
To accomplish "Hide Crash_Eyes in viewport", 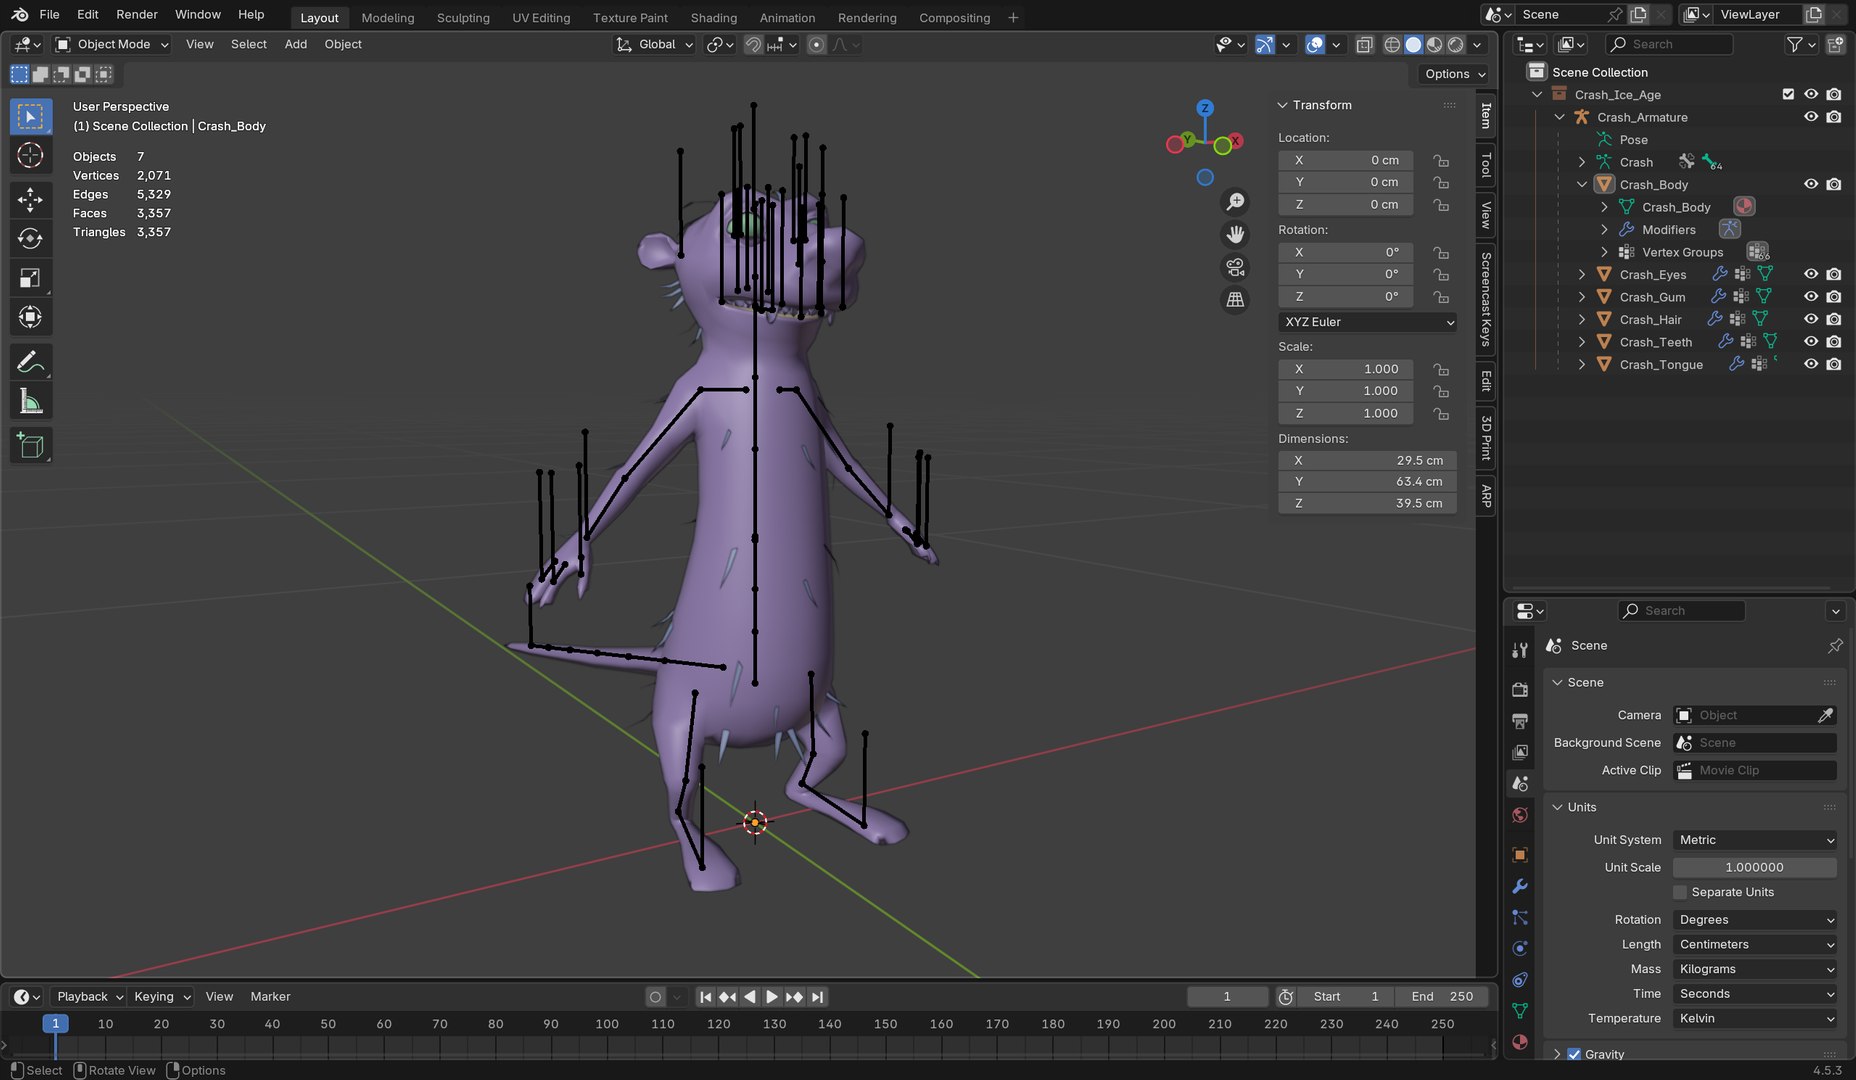I will click(1811, 274).
